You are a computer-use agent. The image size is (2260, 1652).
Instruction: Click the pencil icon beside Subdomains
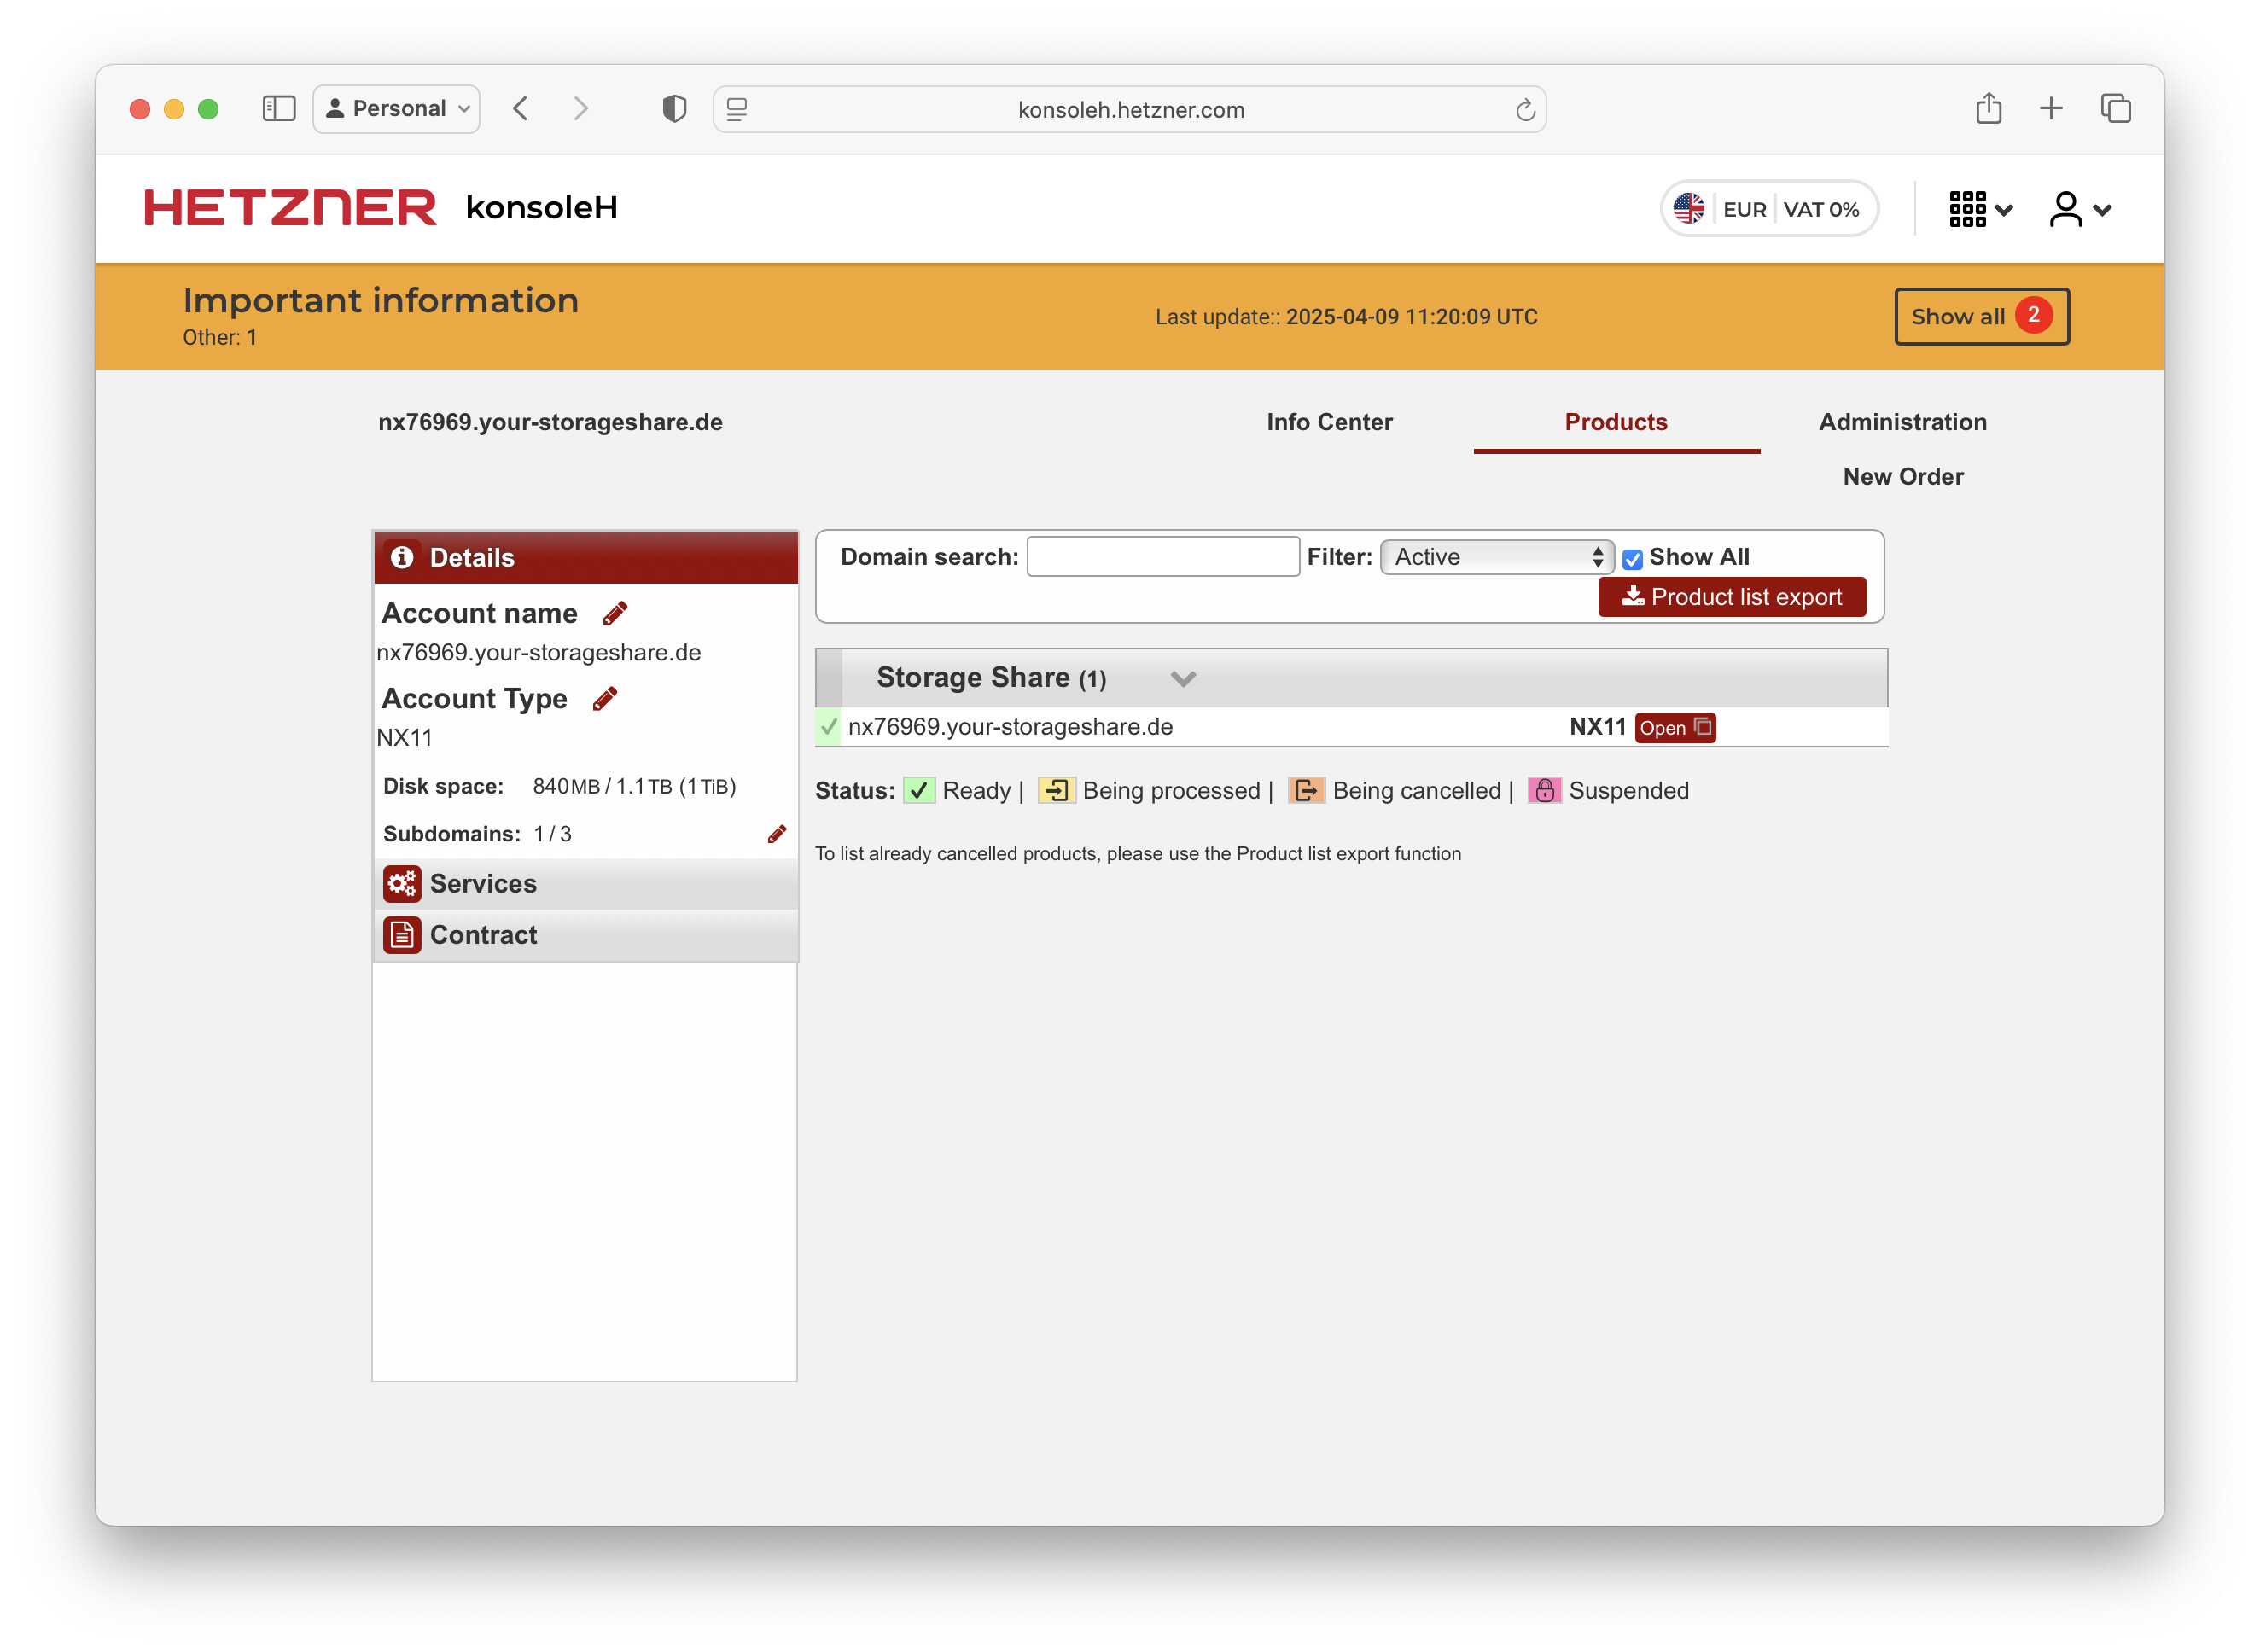point(777,834)
